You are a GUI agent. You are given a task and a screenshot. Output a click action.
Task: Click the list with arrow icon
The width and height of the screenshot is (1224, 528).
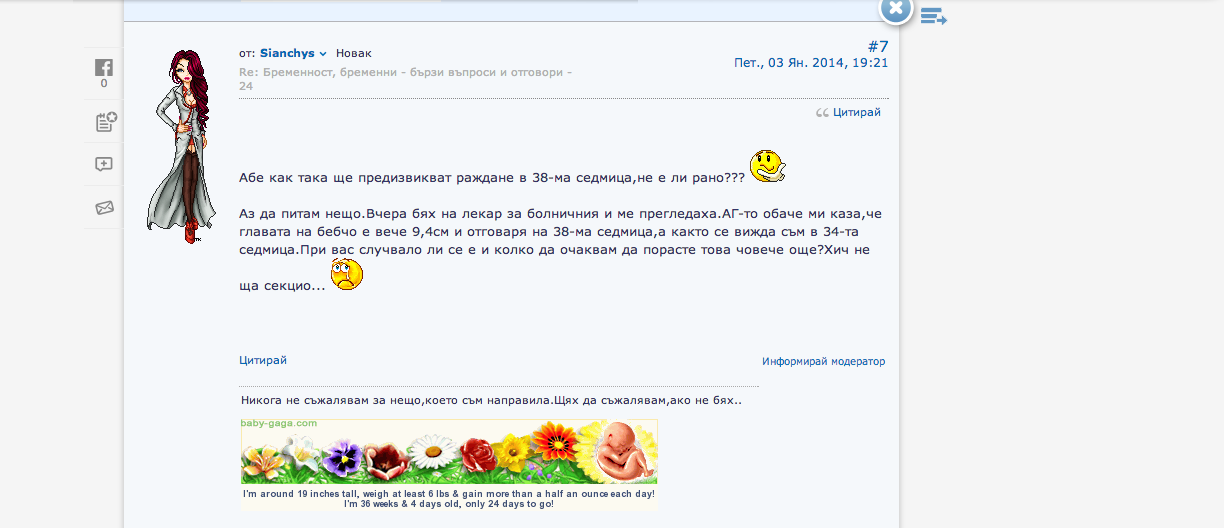pyautogui.click(x=933, y=16)
